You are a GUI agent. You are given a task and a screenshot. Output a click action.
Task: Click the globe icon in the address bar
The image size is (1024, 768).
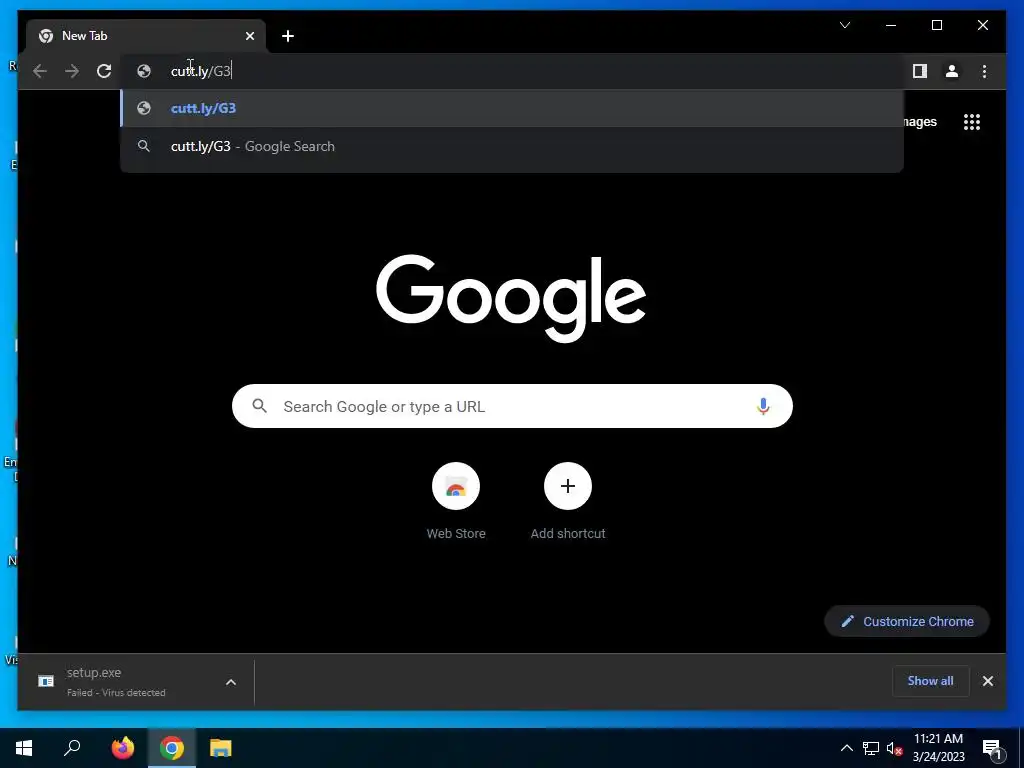(x=144, y=71)
